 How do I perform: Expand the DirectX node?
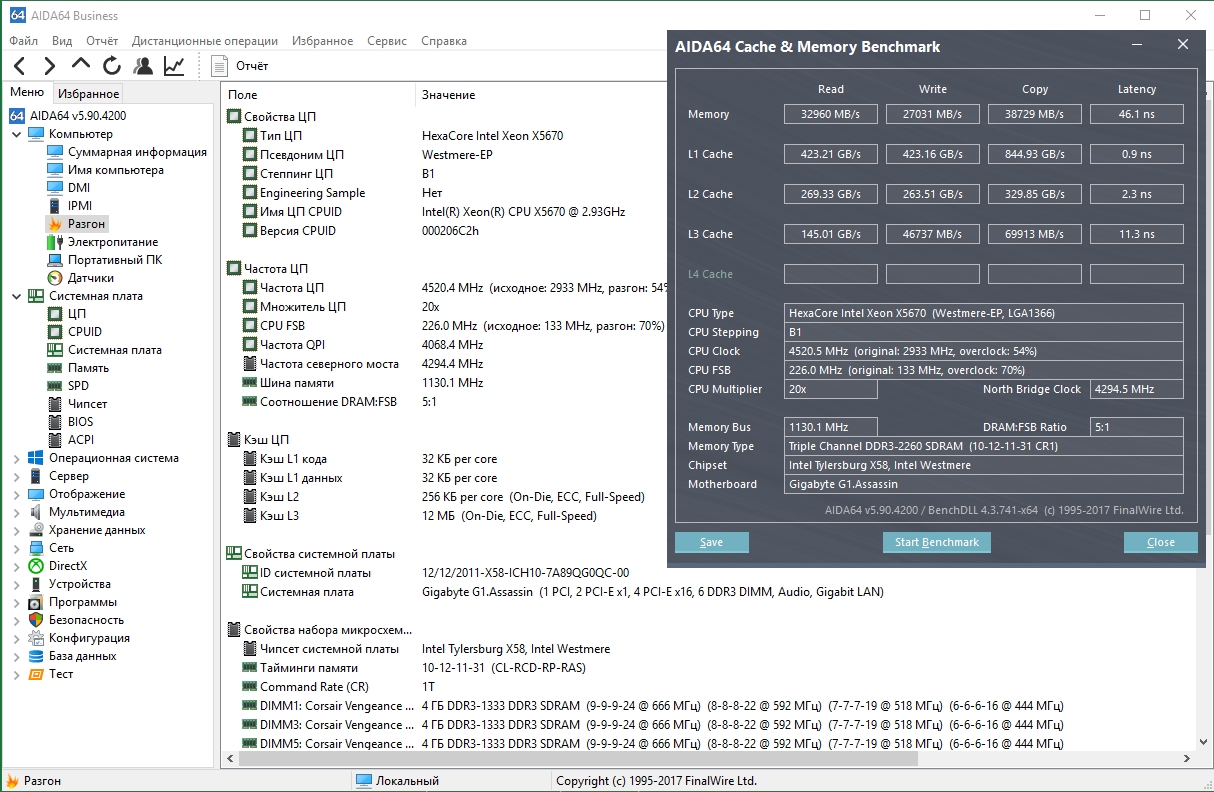17,566
